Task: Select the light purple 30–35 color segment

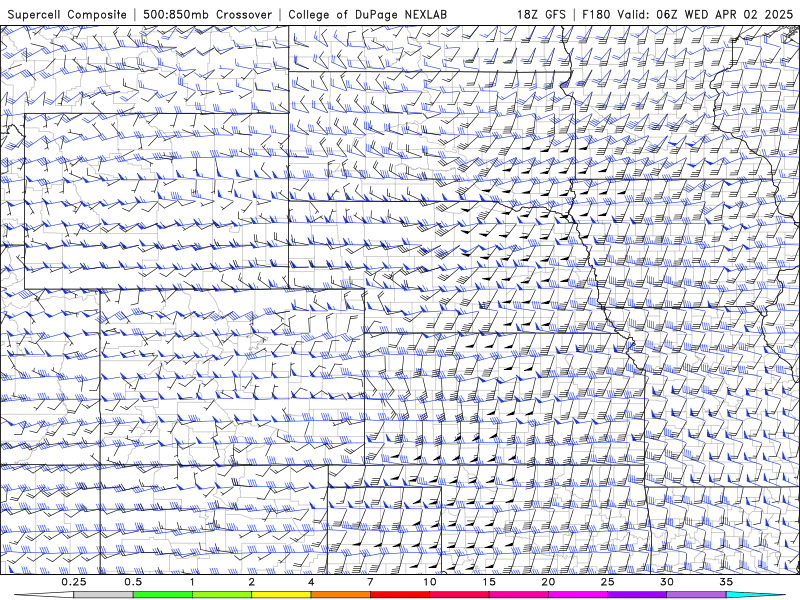Action: pyautogui.click(x=696, y=595)
